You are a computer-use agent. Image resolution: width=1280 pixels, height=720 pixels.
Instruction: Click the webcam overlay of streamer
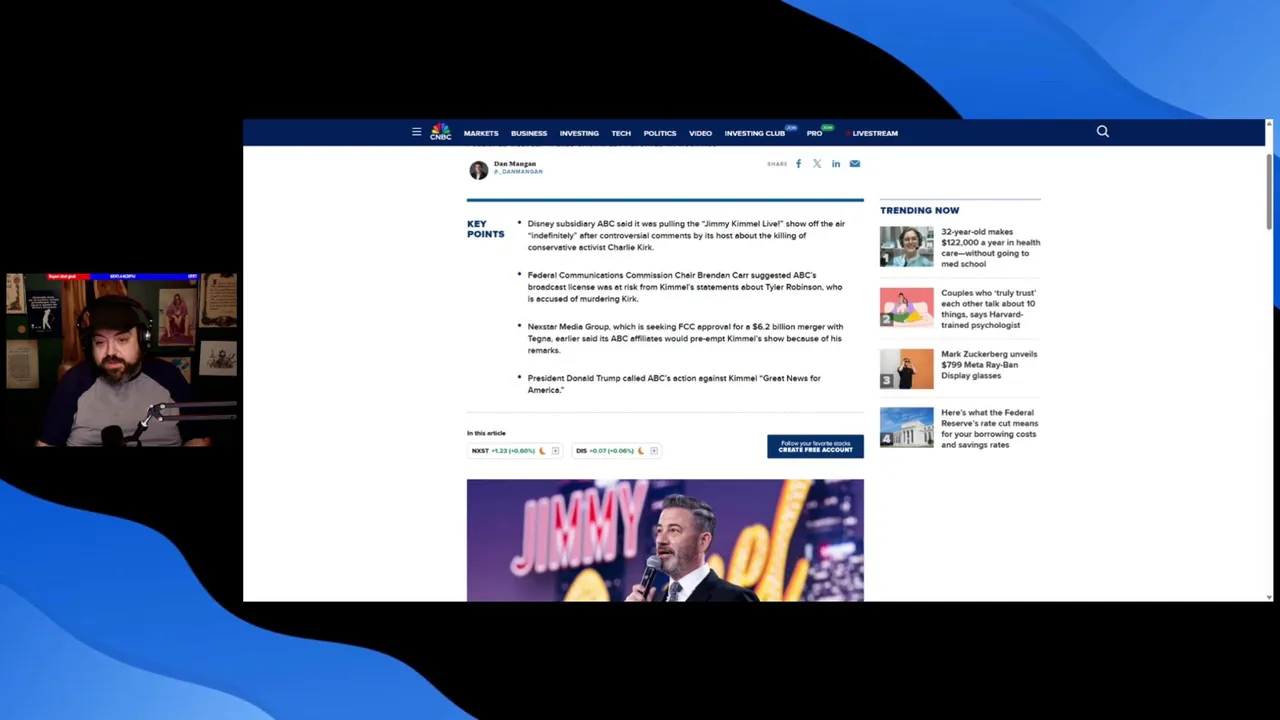121,359
